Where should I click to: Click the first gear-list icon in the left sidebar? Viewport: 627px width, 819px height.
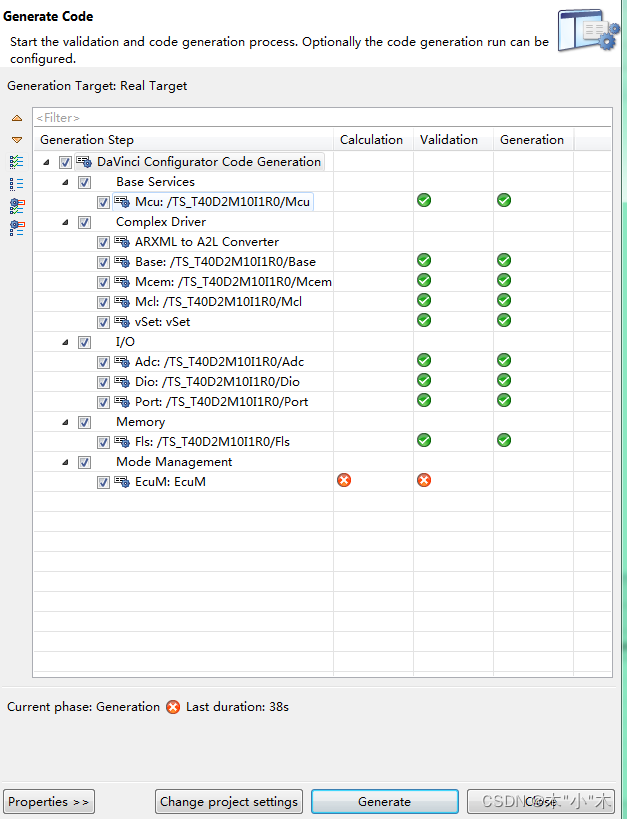click(17, 206)
